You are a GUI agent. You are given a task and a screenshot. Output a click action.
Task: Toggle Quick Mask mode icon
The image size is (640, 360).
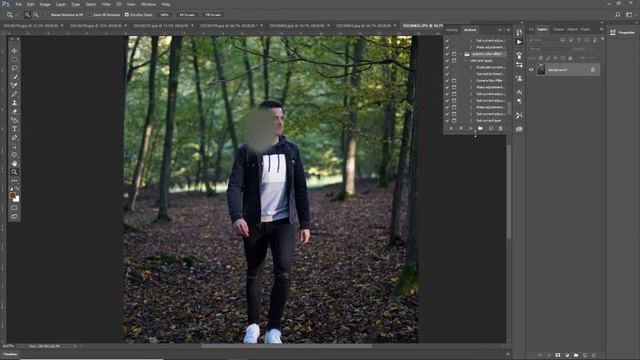(14, 208)
